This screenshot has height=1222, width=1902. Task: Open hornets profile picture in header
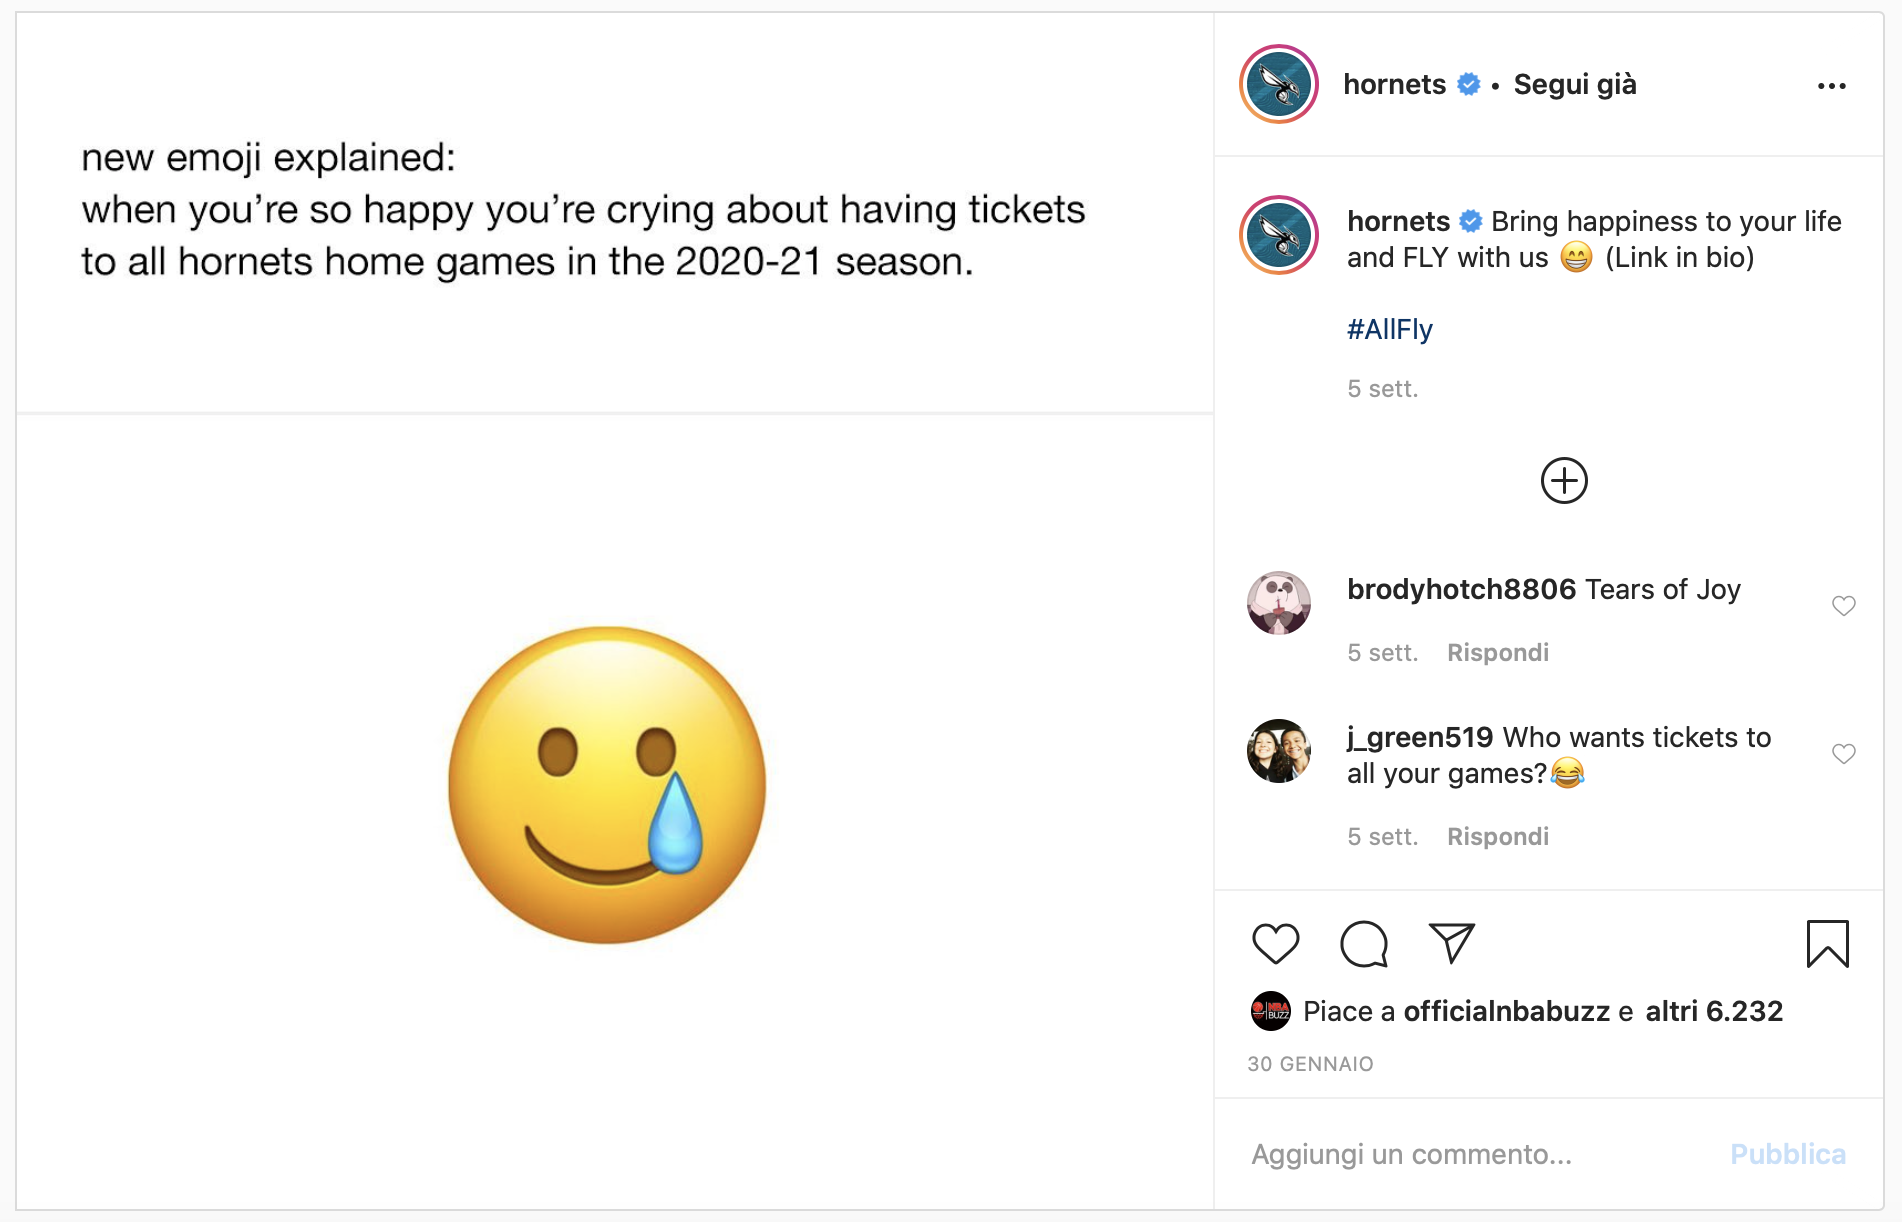pos(1279,85)
